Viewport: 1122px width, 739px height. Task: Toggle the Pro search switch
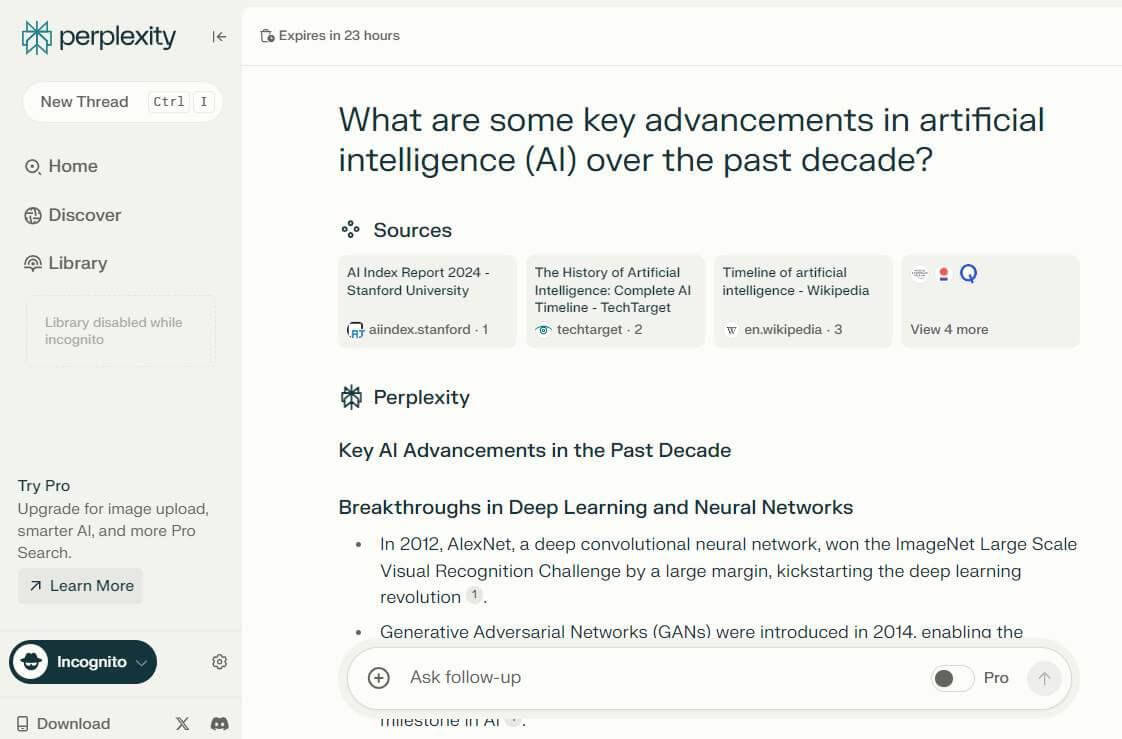click(x=952, y=678)
